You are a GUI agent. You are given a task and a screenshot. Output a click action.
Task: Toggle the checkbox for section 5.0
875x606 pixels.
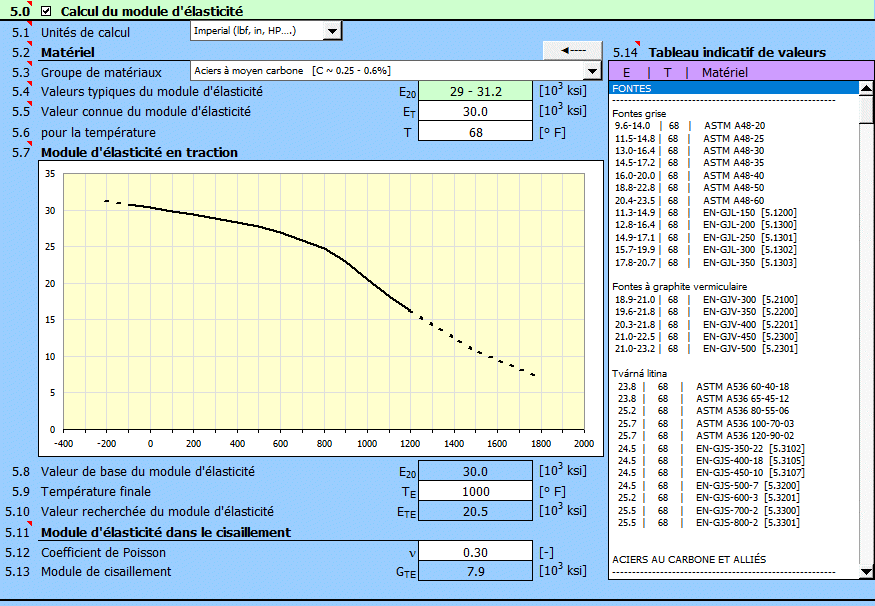[46, 11]
